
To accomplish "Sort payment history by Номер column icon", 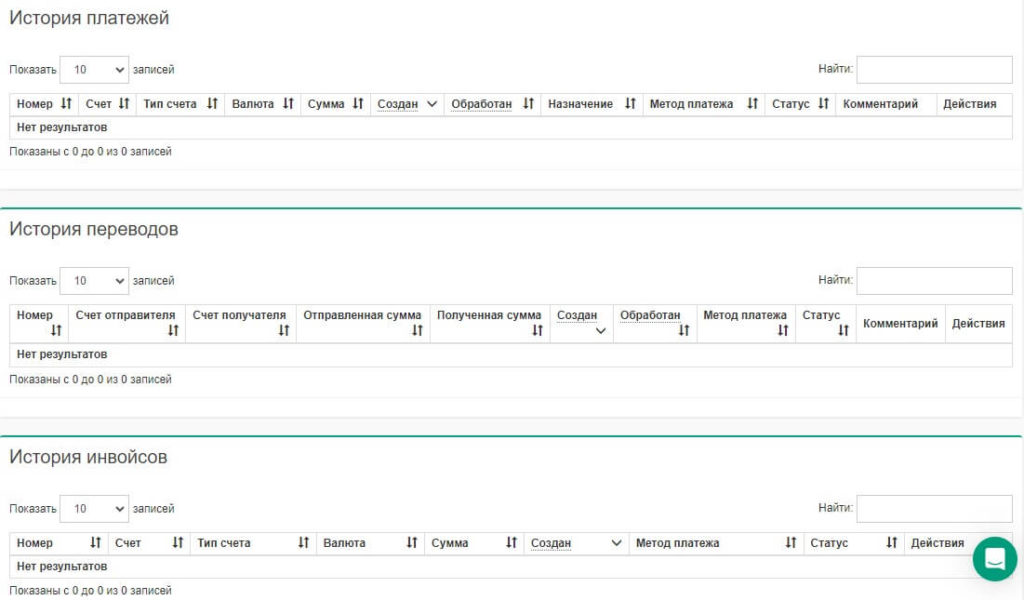I will coord(66,104).
